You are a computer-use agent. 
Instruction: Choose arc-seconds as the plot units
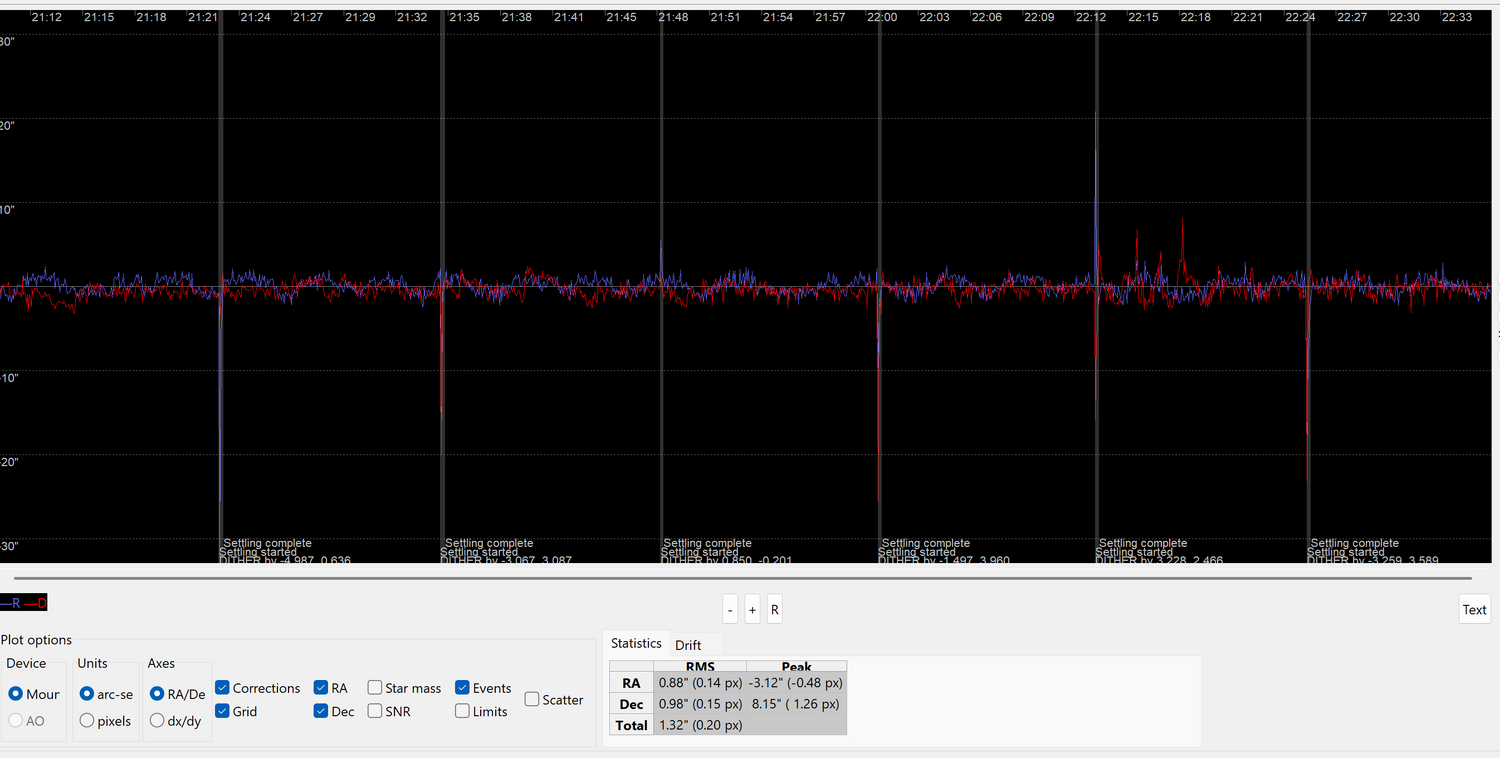88,694
